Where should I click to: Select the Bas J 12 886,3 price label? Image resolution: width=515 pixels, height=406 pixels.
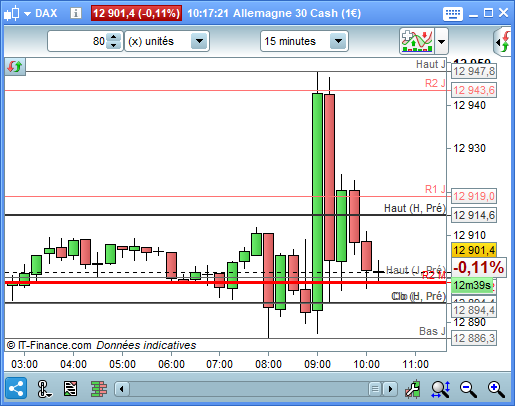coord(474,338)
